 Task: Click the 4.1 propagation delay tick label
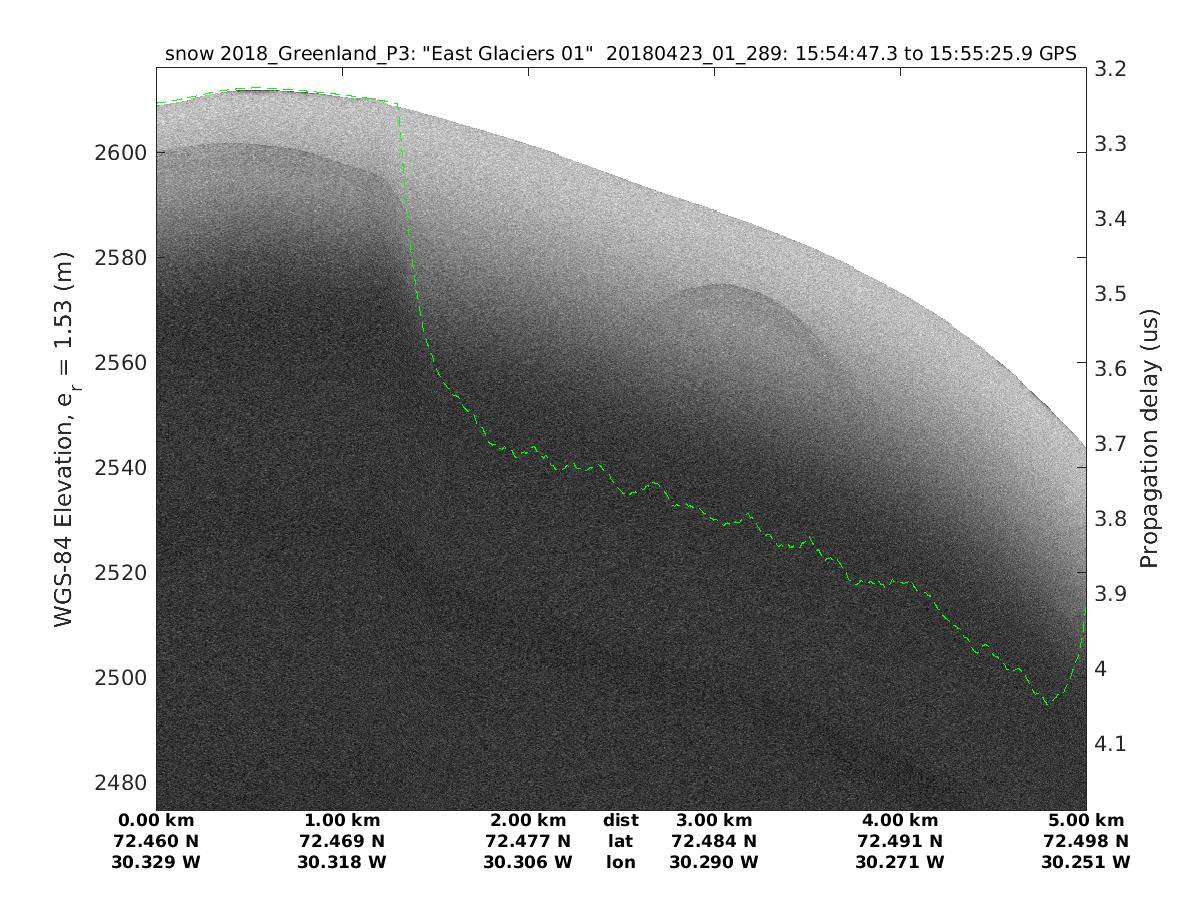coord(1113,744)
